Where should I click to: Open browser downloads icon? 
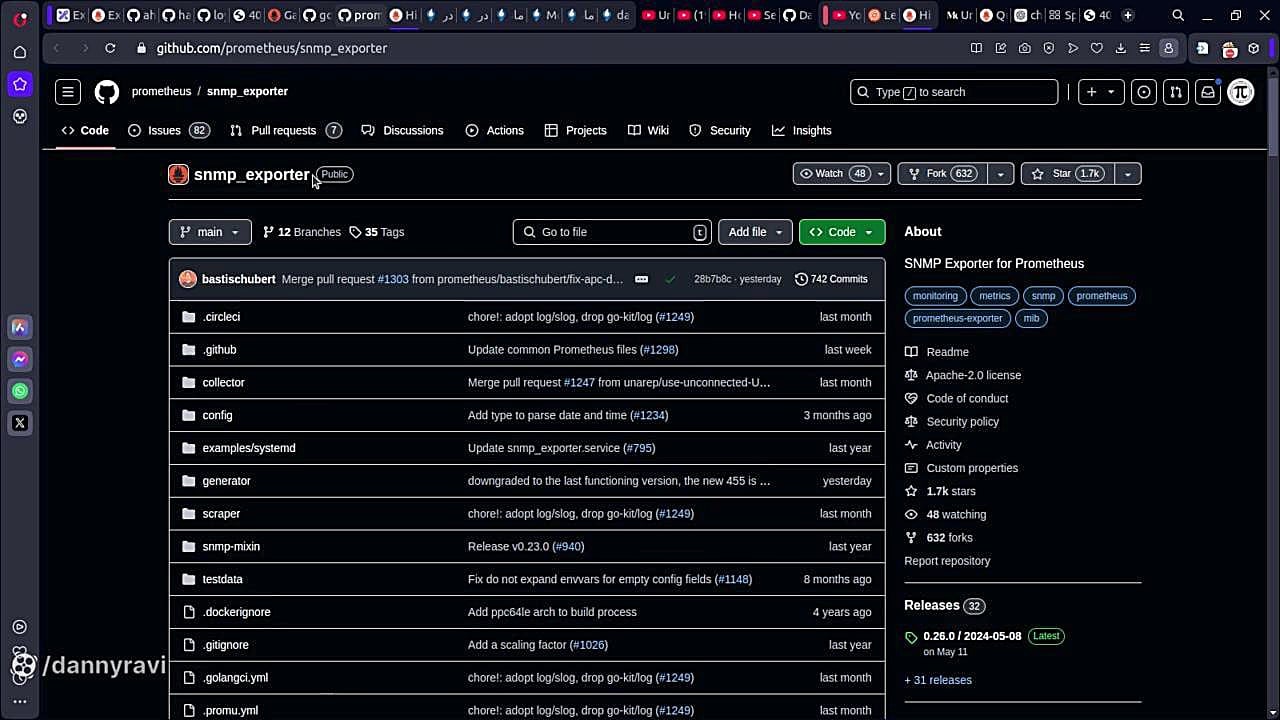(1121, 48)
